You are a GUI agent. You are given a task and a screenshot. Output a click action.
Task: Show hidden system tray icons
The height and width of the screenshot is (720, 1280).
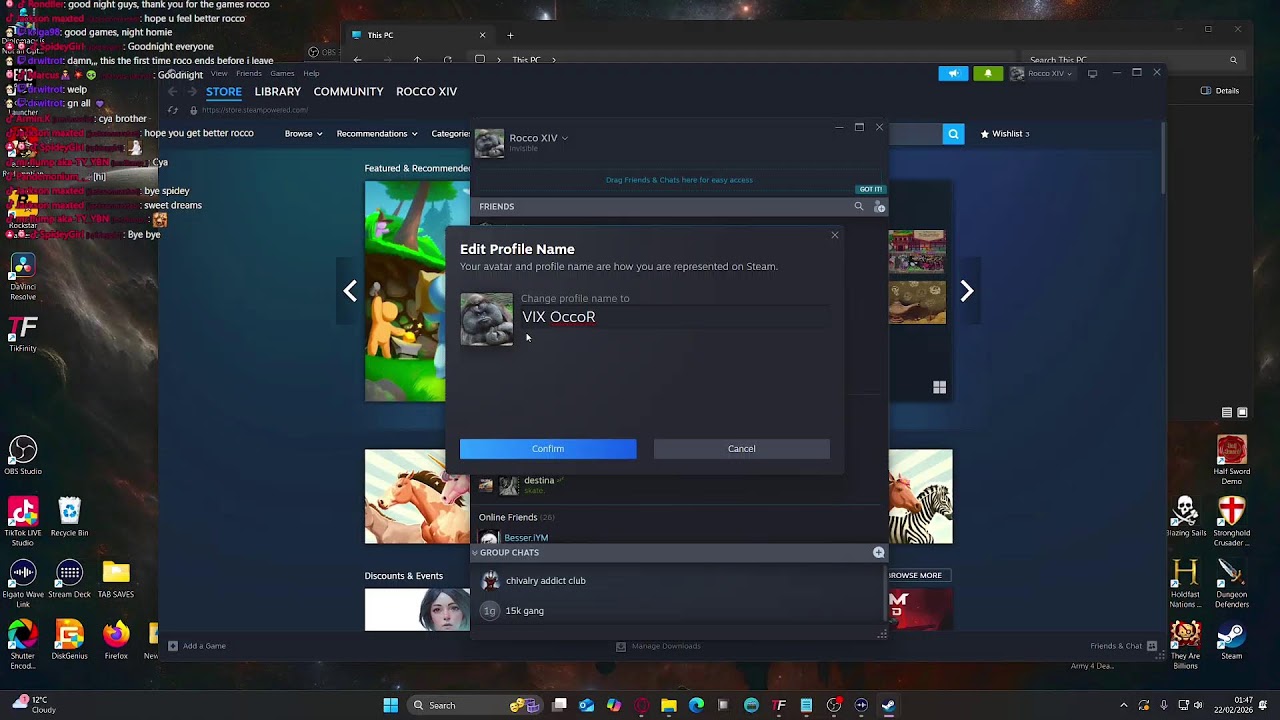[x=1123, y=705]
